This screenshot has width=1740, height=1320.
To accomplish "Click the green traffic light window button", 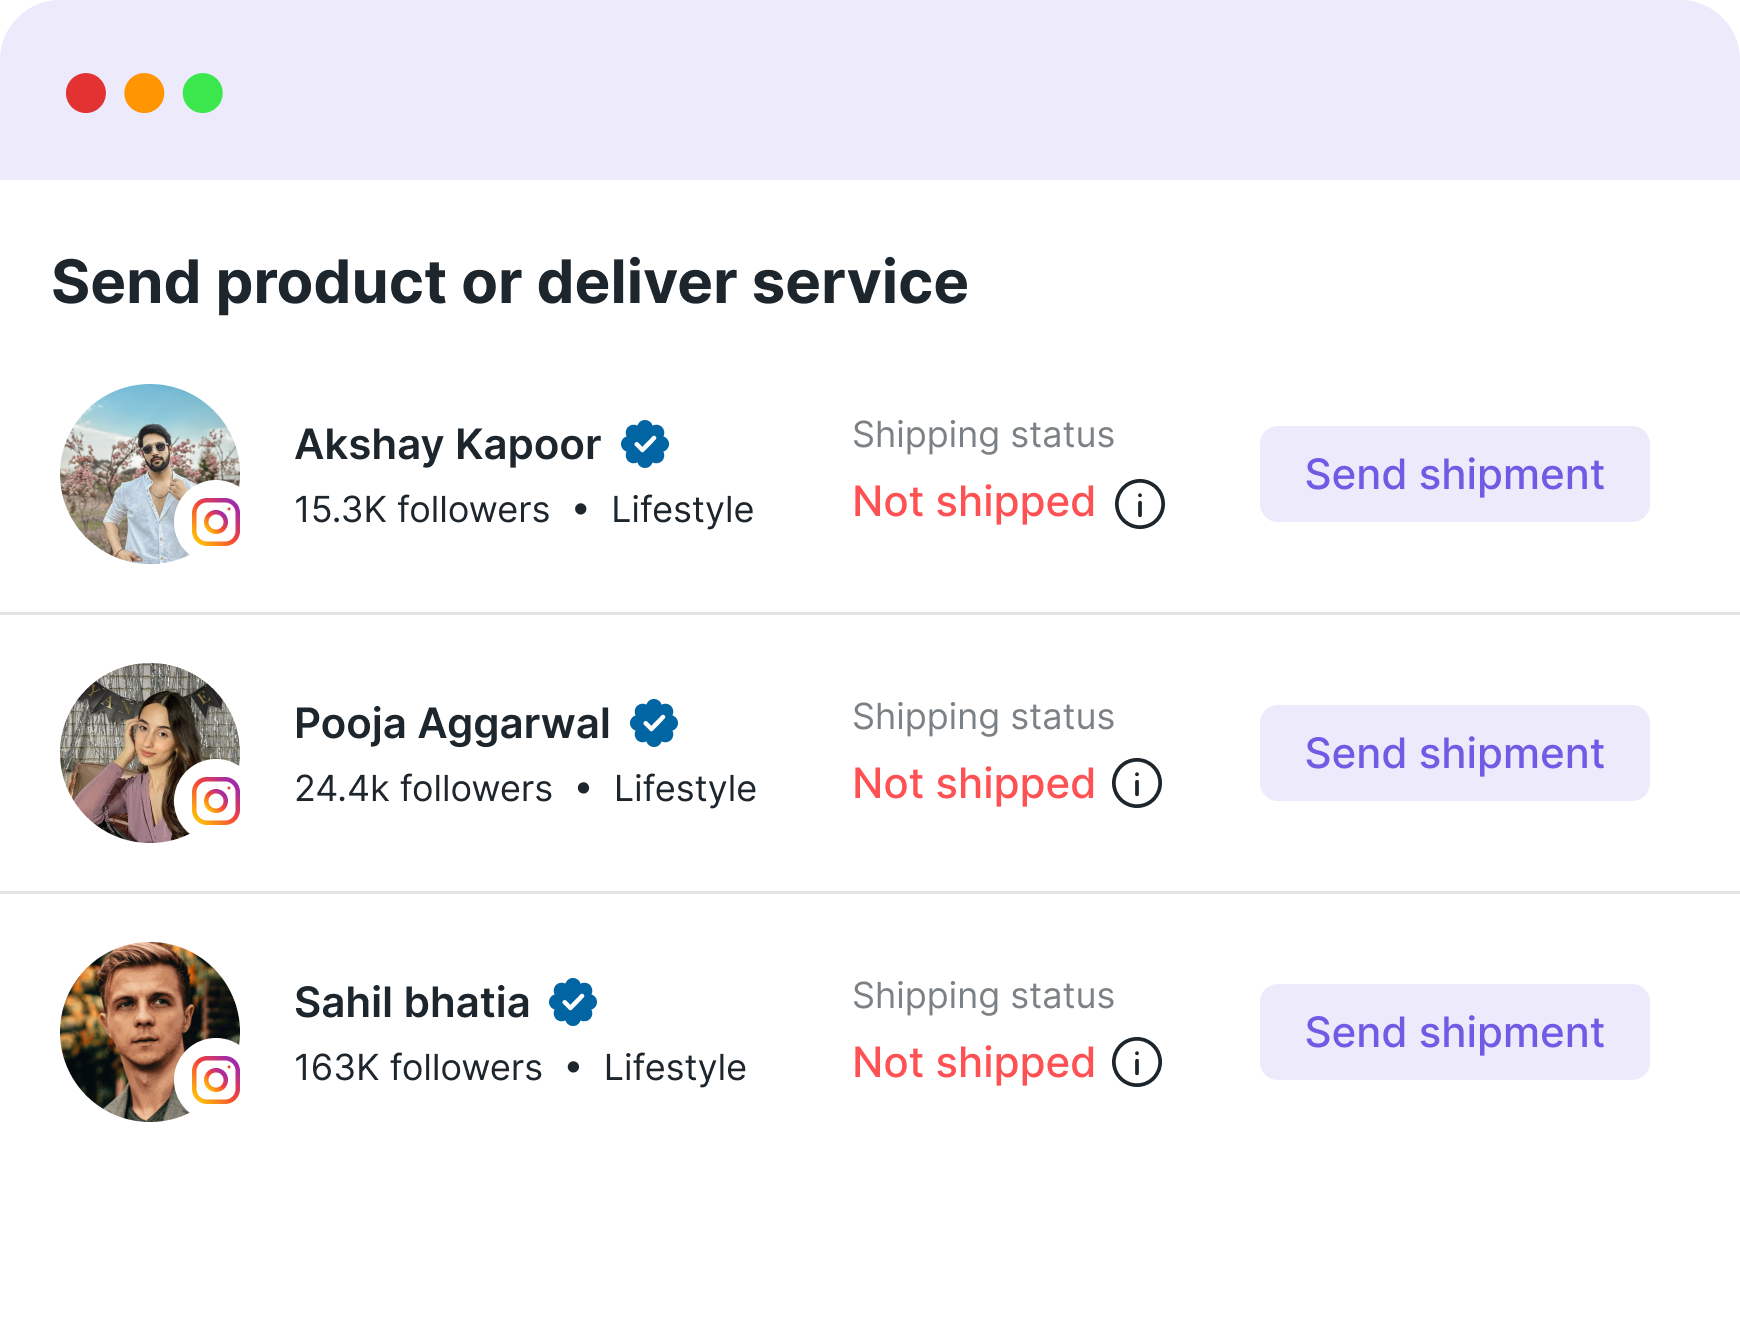I will pos(203,94).
